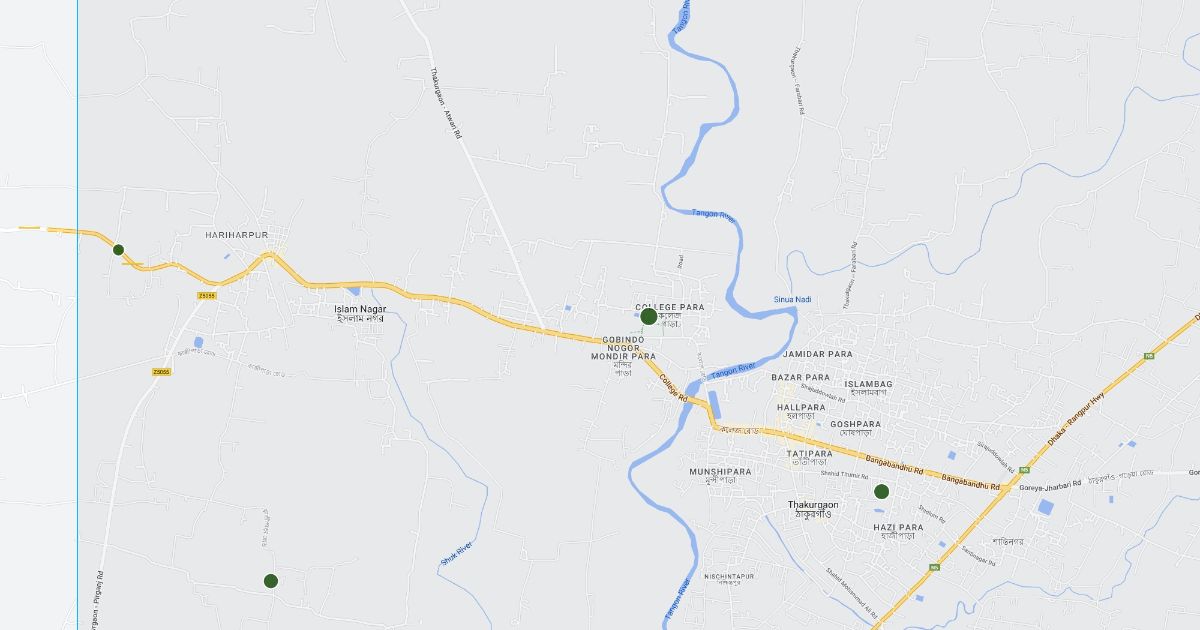Viewport: 1200px width, 630px height.
Task: Open the green marker south of Islam Nagar
Action: tap(270, 581)
